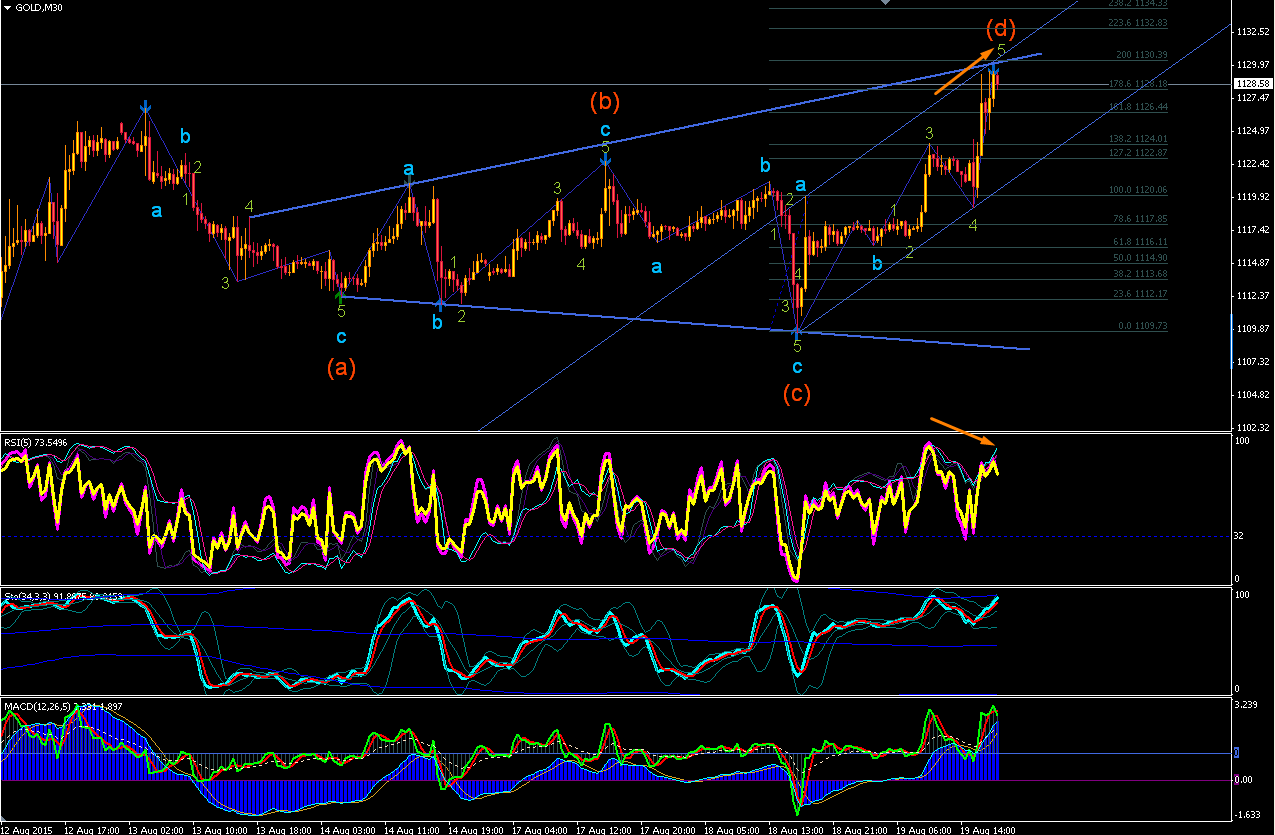Click the RSI(5) indicator label

[x=37, y=442]
